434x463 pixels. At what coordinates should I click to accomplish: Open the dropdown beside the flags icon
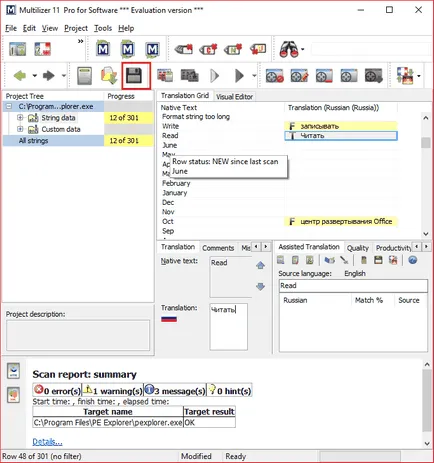click(x=419, y=76)
